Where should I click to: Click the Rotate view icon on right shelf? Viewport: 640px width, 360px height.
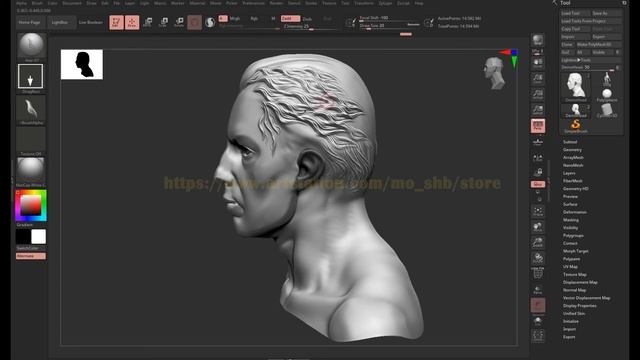(x=538, y=258)
